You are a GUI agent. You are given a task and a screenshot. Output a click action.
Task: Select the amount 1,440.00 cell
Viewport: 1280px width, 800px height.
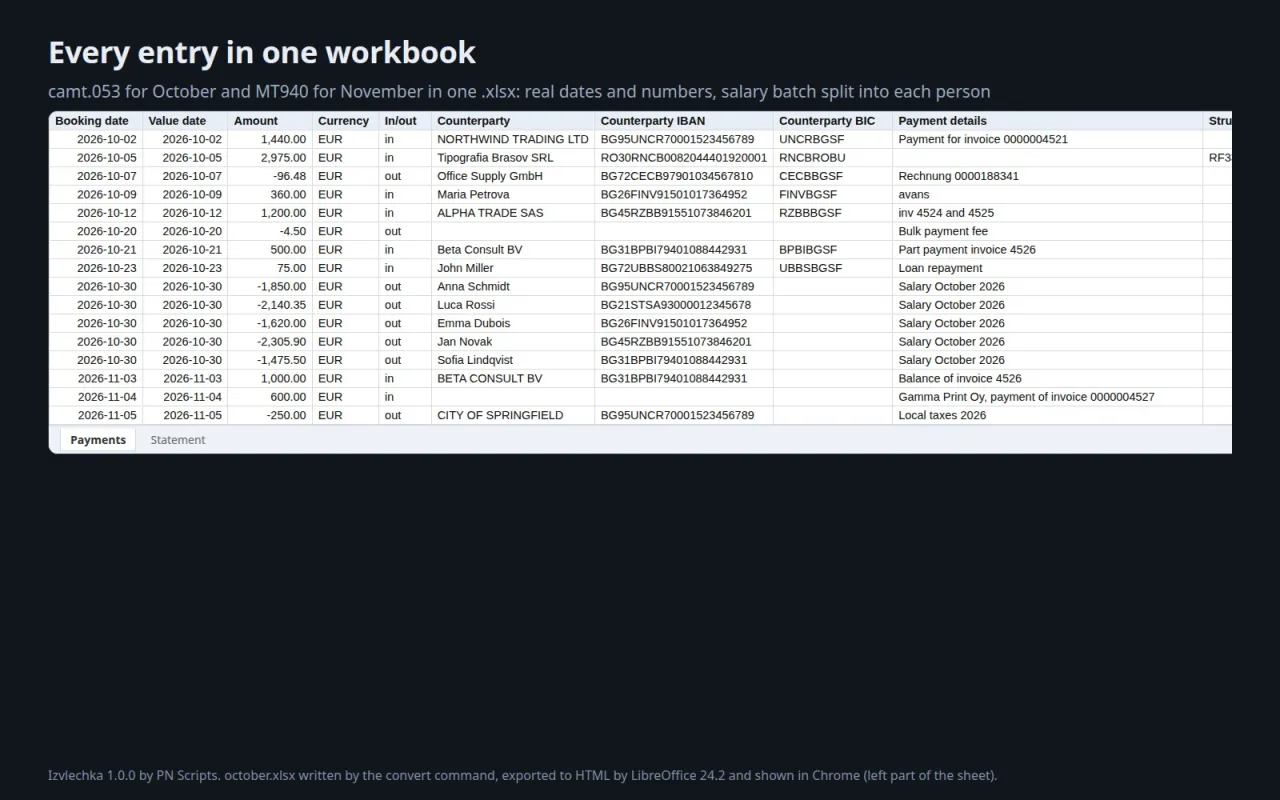(x=270, y=139)
